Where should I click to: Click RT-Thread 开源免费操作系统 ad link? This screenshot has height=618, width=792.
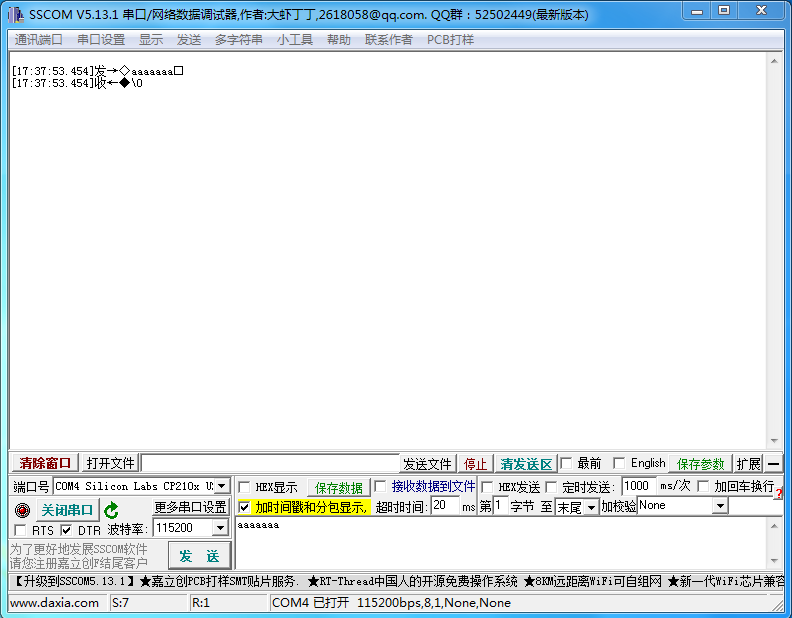tap(412, 582)
